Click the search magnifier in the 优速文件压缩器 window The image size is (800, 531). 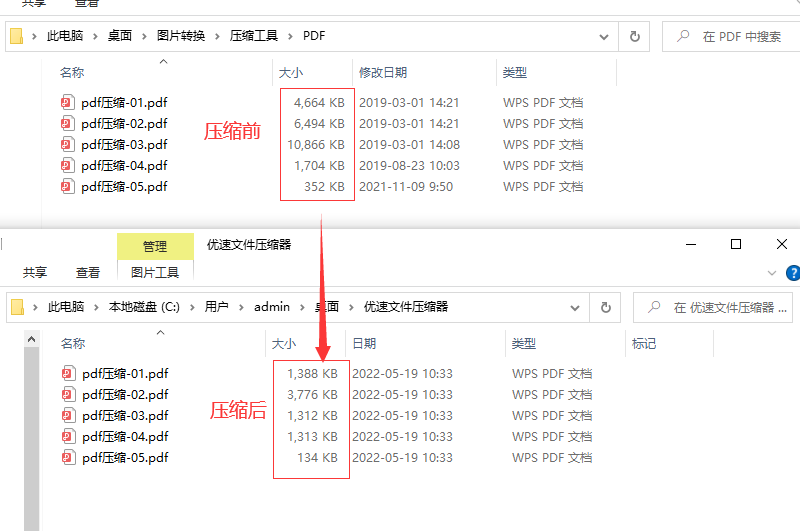[654, 307]
